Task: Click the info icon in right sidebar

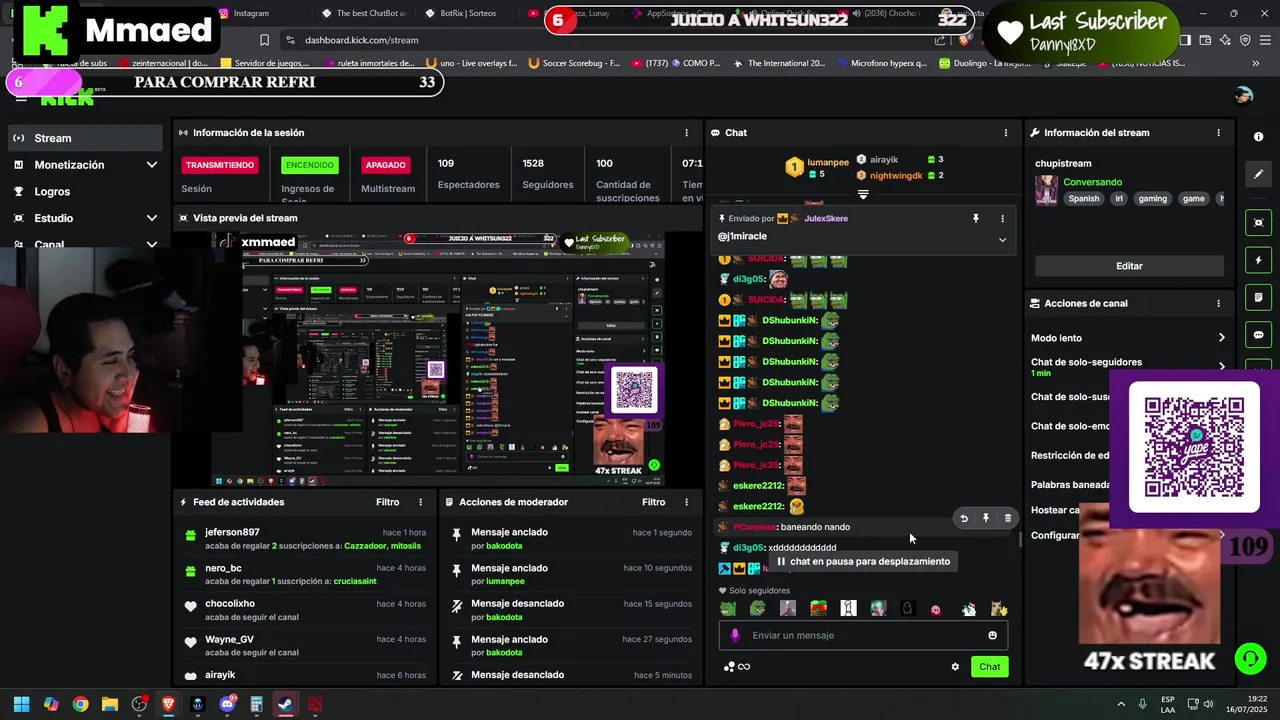Action: (x=1258, y=136)
